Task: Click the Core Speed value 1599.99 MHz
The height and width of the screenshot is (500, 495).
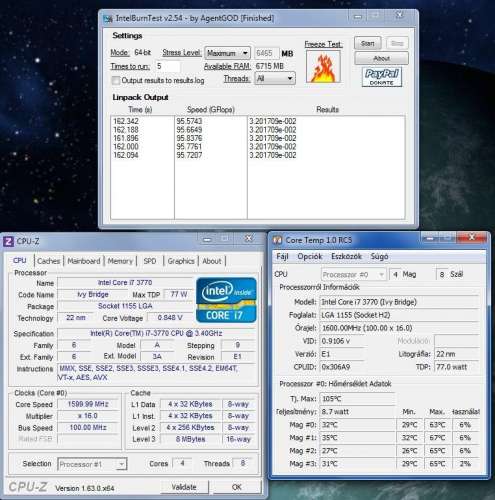Action: (88, 404)
